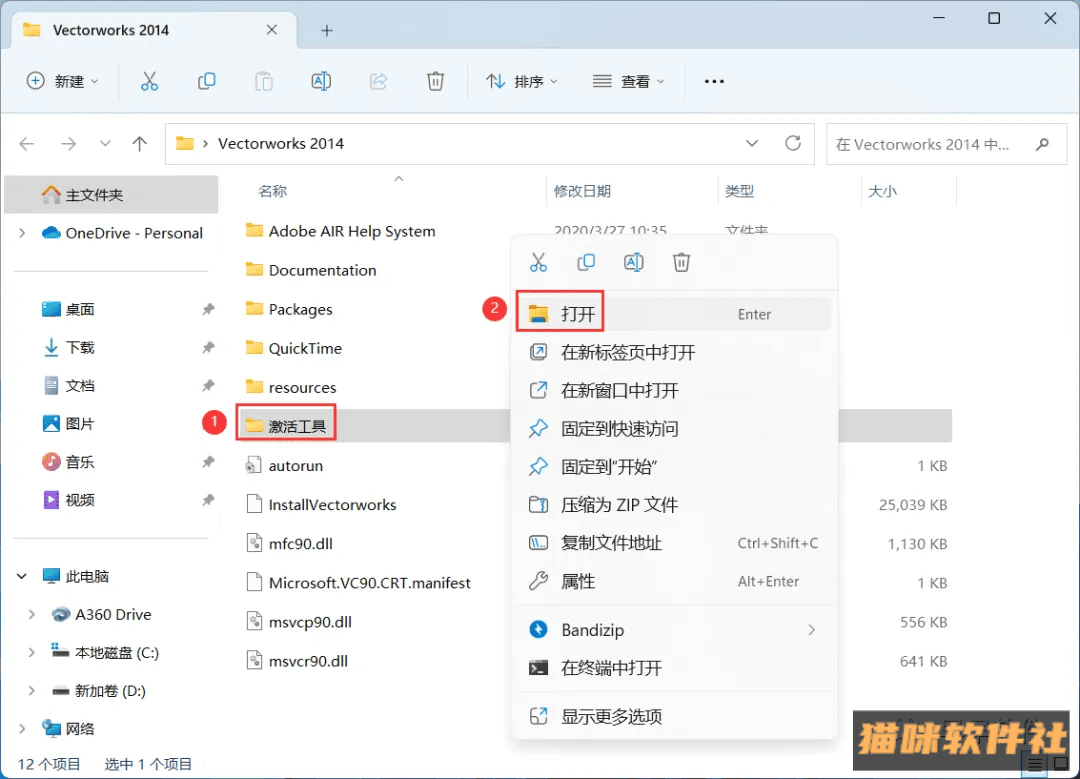
Task: Open 属性 from the context menu
Action: pyautogui.click(x=674, y=581)
